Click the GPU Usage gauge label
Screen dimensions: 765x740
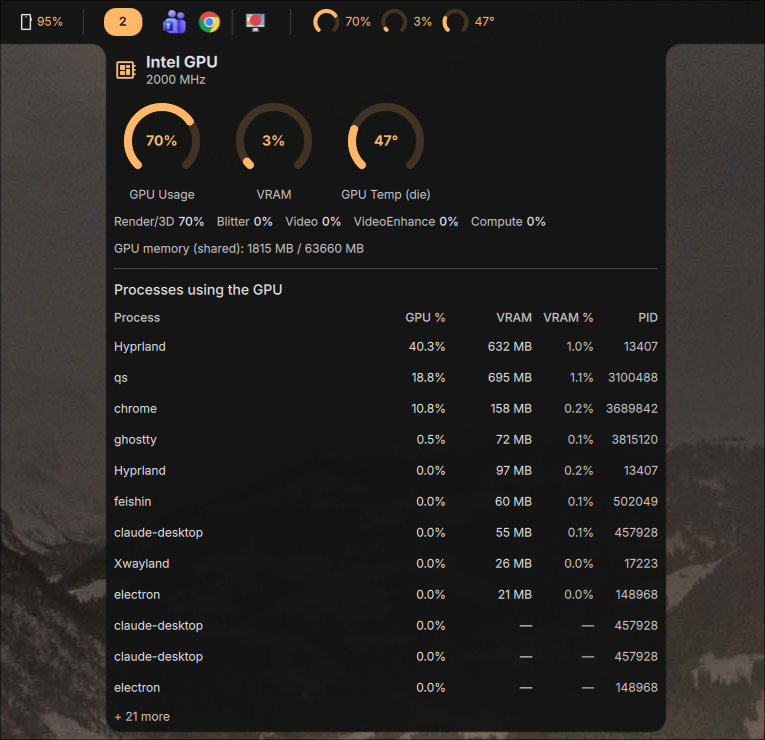(162, 195)
